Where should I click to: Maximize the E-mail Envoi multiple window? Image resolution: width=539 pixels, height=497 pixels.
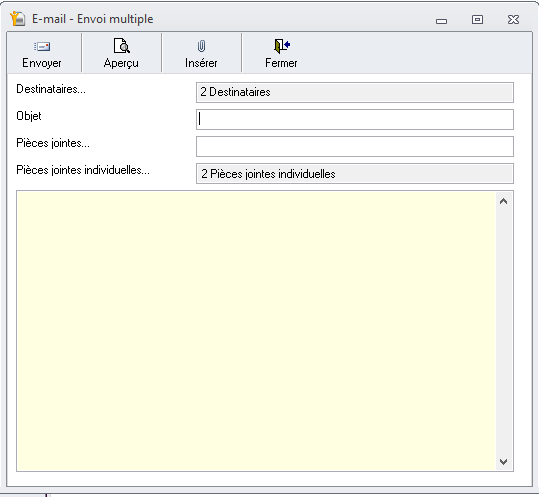[x=477, y=19]
